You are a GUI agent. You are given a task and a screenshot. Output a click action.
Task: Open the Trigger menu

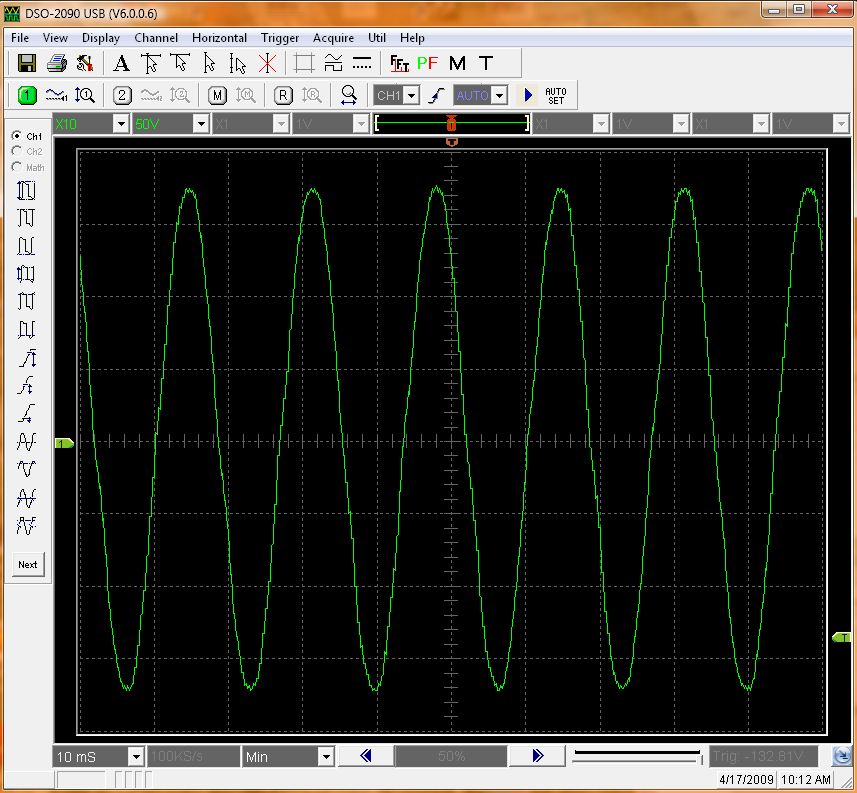pyautogui.click(x=280, y=38)
